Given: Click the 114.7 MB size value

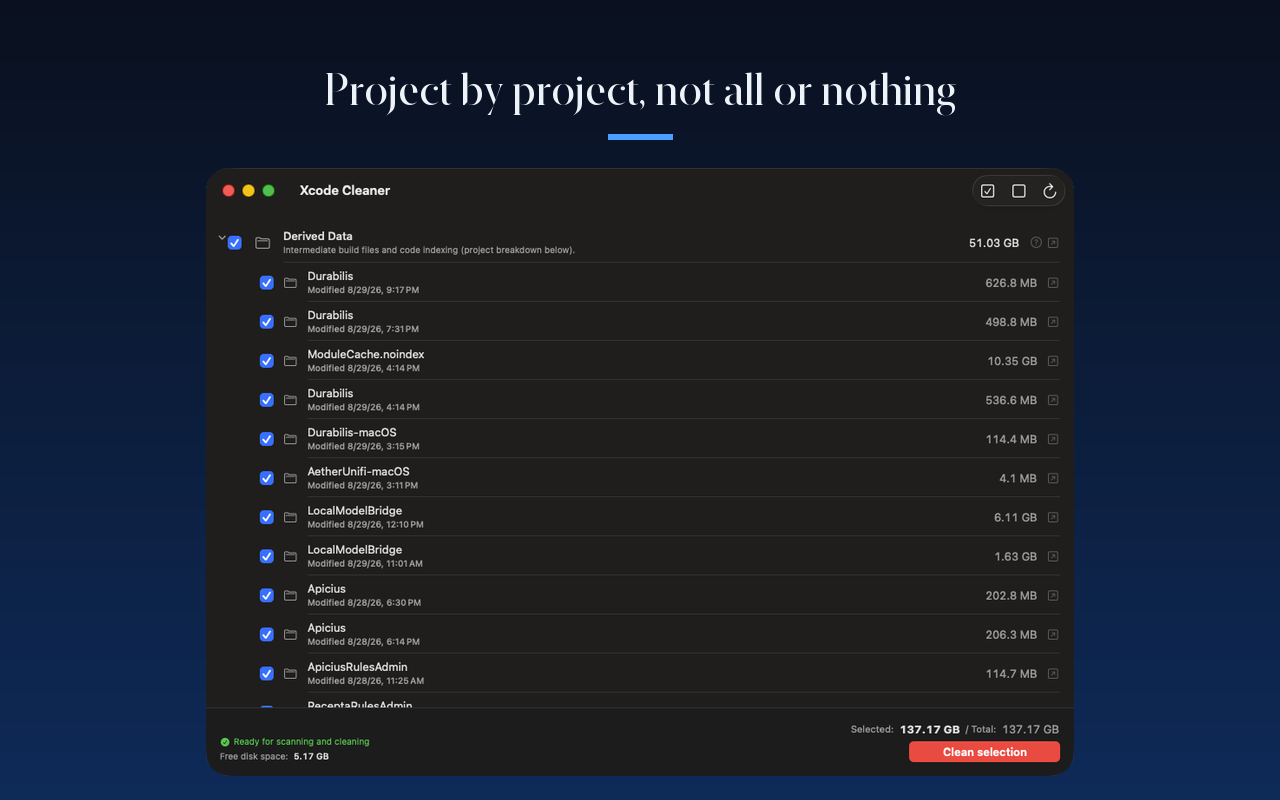Looking at the screenshot, I should [x=1011, y=673].
